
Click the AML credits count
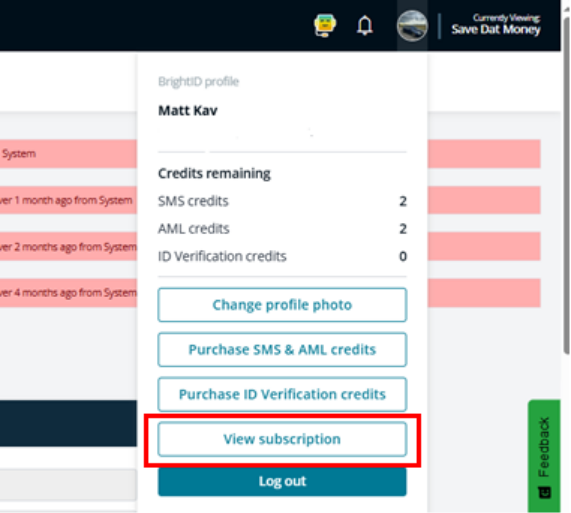pos(403,229)
